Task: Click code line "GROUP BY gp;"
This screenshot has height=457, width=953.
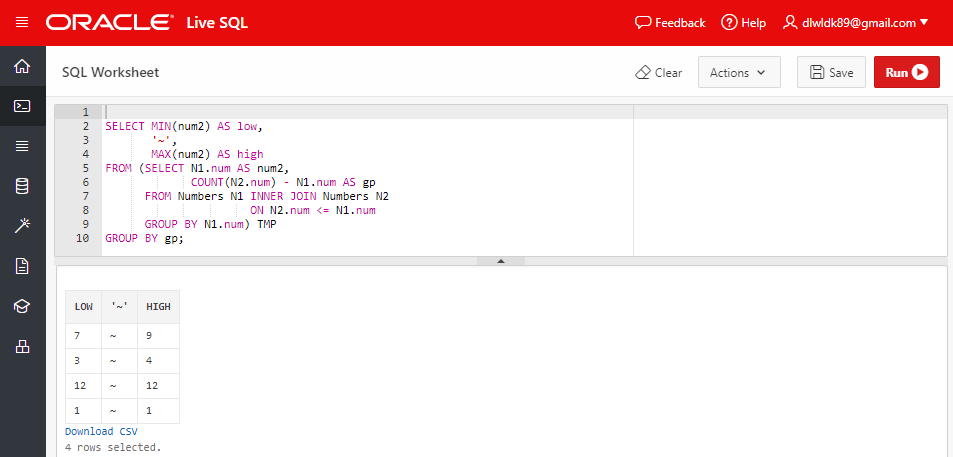Action: (144, 239)
